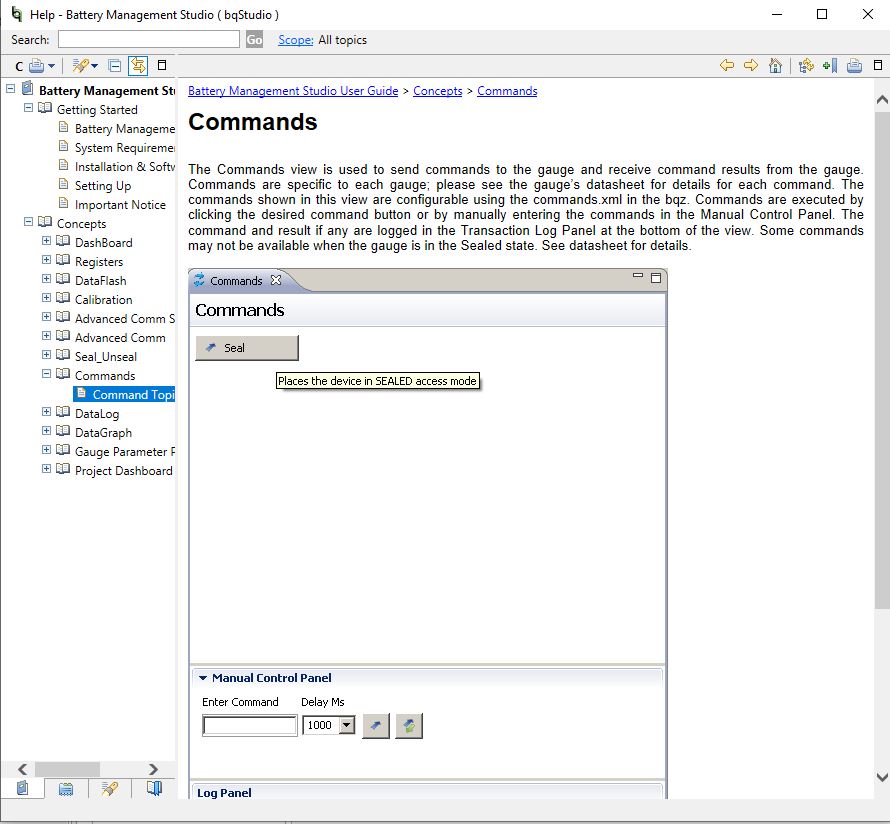Click the green execute icon next to send button
Screen dimensions: 890x824
(409, 726)
